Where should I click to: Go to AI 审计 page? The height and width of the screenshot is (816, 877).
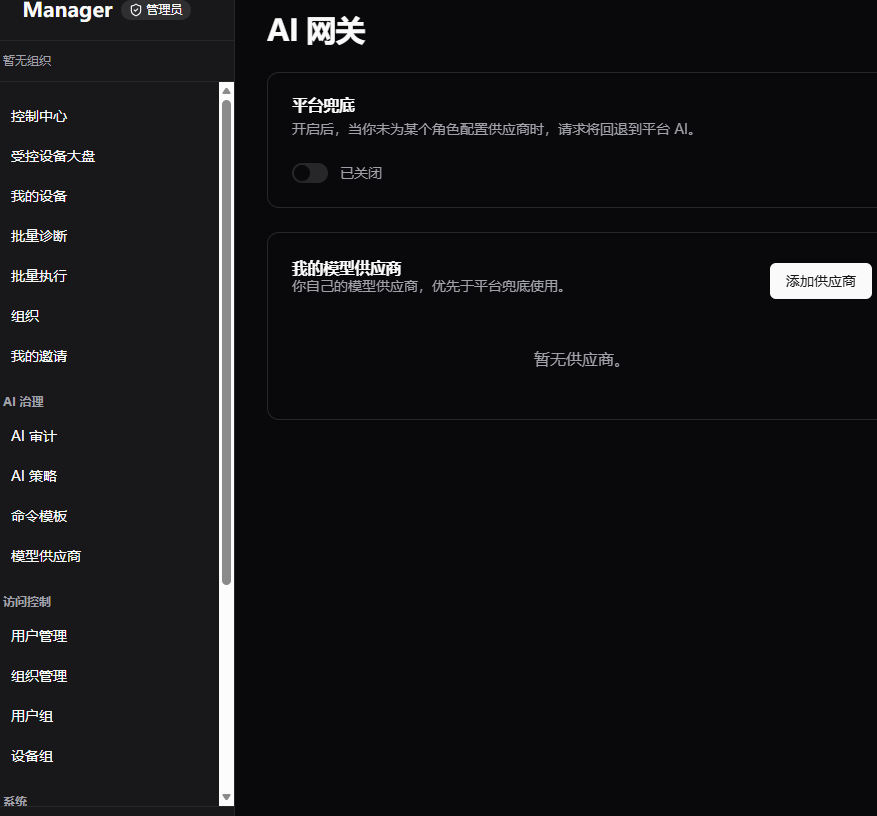pyautogui.click(x=34, y=436)
